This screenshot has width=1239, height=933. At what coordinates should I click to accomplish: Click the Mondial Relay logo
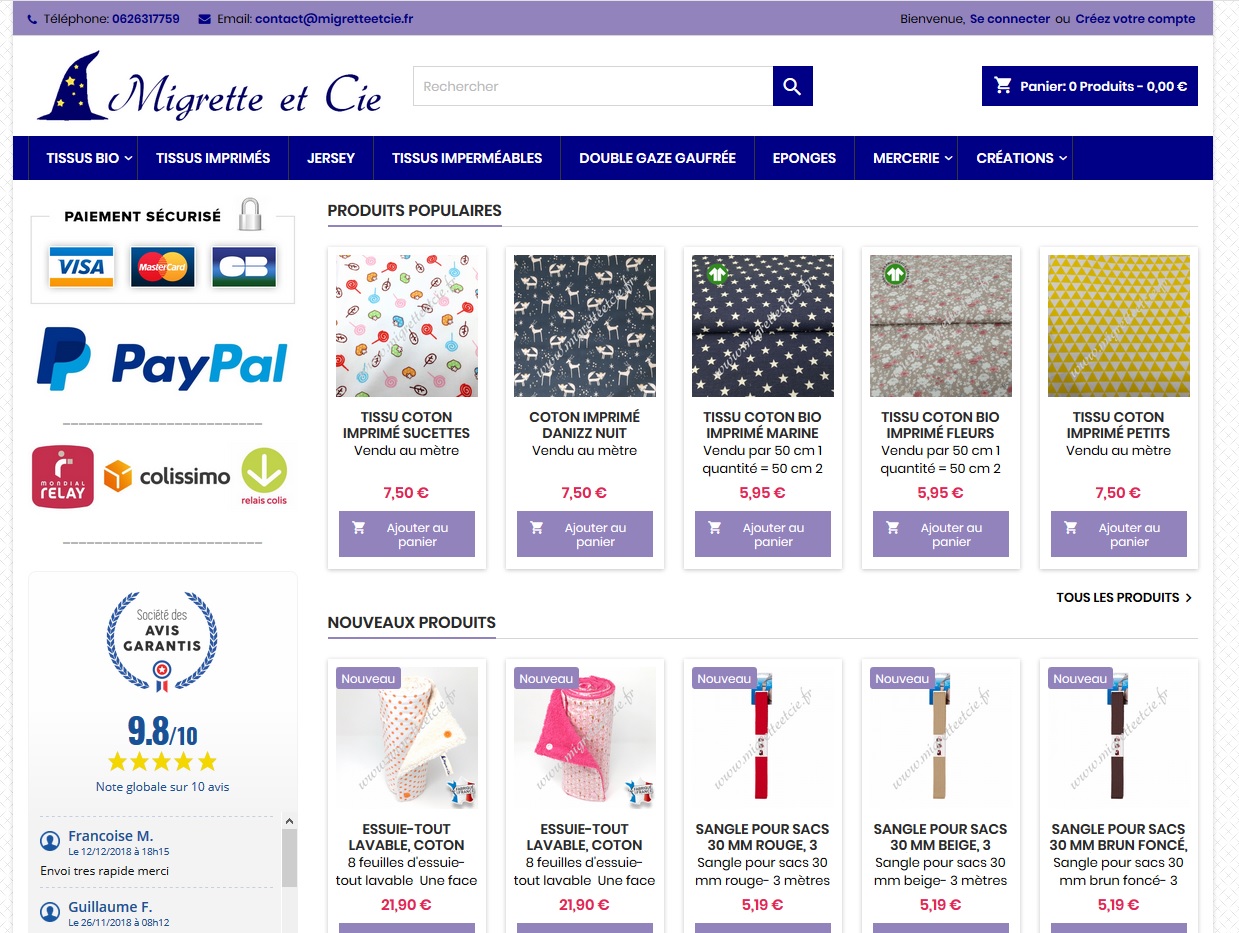(63, 477)
